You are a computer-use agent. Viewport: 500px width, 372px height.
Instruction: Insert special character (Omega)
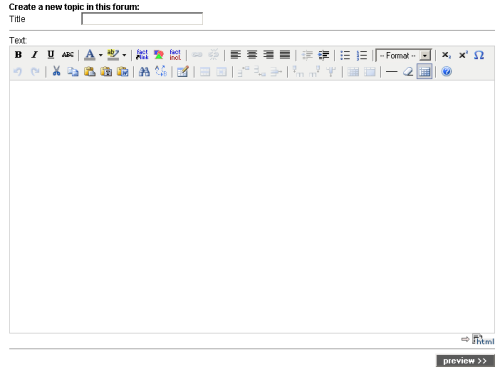click(479, 55)
